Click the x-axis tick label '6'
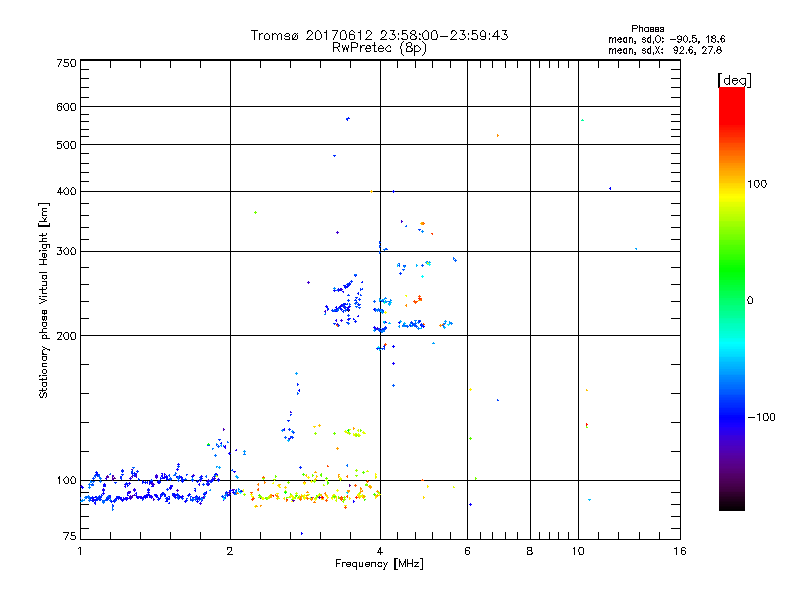The height and width of the screenshot is (600, 800). [467, 551]
